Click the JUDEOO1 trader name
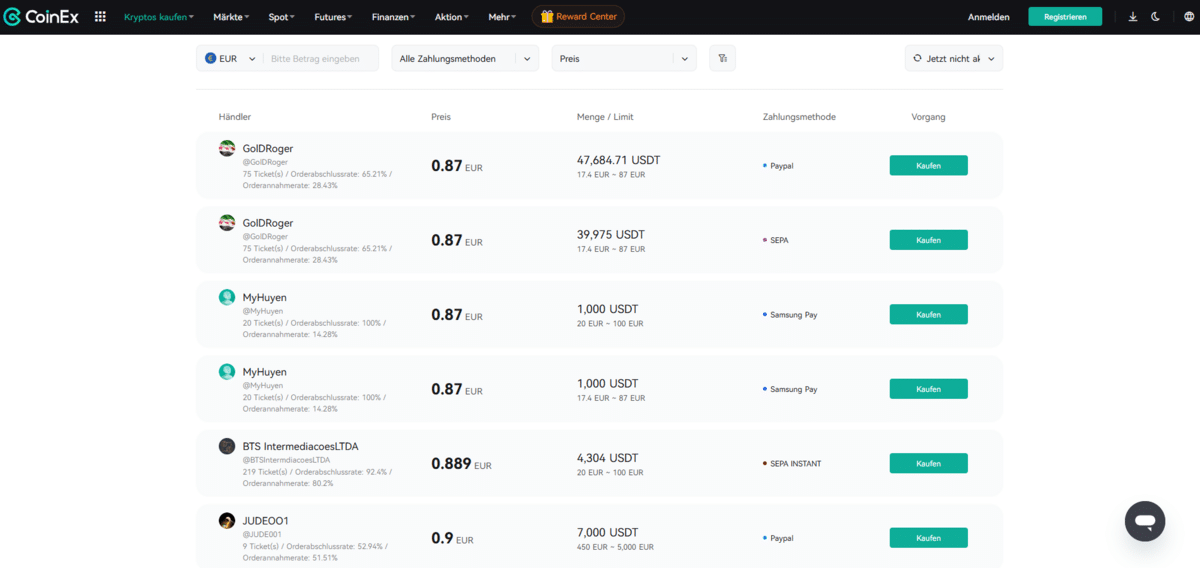The height and width of the screenshot is (568, 1200). [266, 521]
